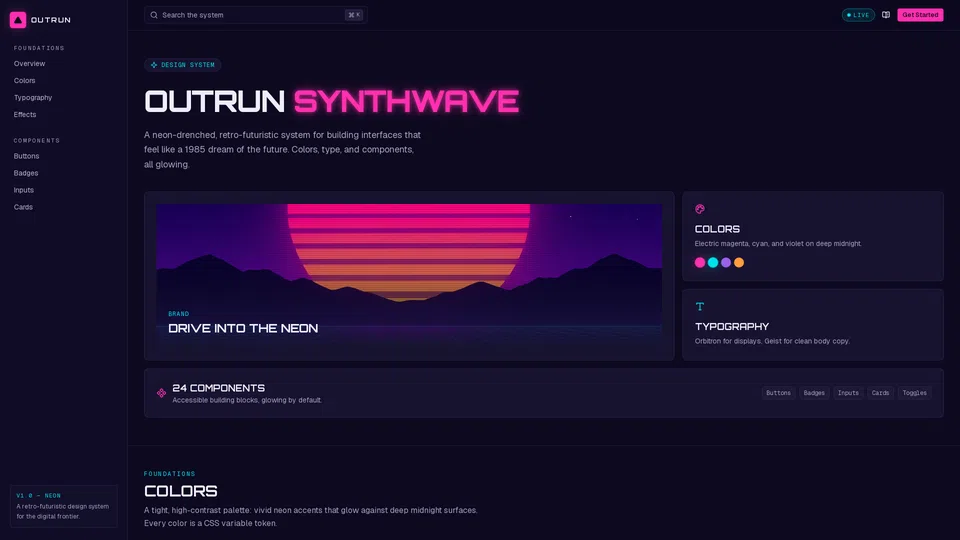
Task: Click the palette icon on Colors card
Action: pyautogui.click(x=700, y=209)
